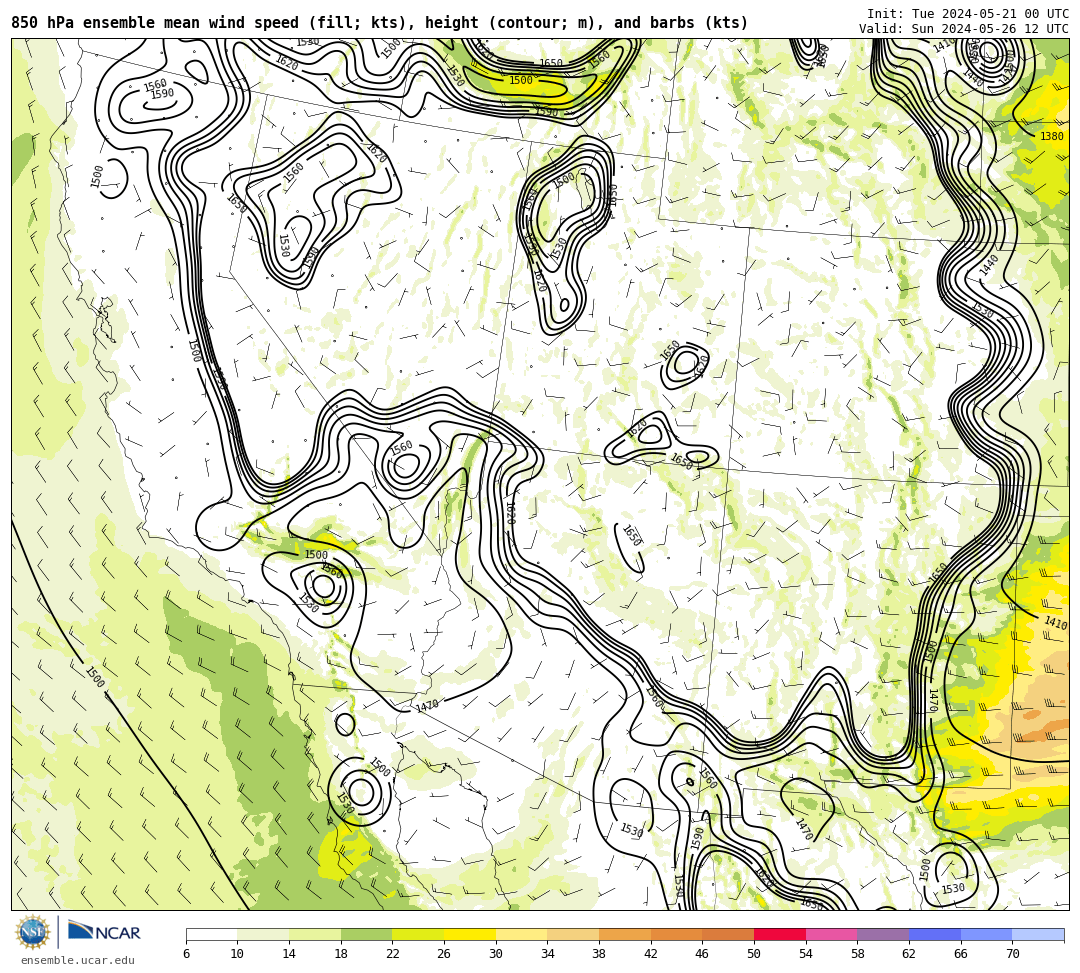Select the red 50–54 kts color swatch
Screen dimensions: 1080x973
pyautogui.click(x=780, y=934)
